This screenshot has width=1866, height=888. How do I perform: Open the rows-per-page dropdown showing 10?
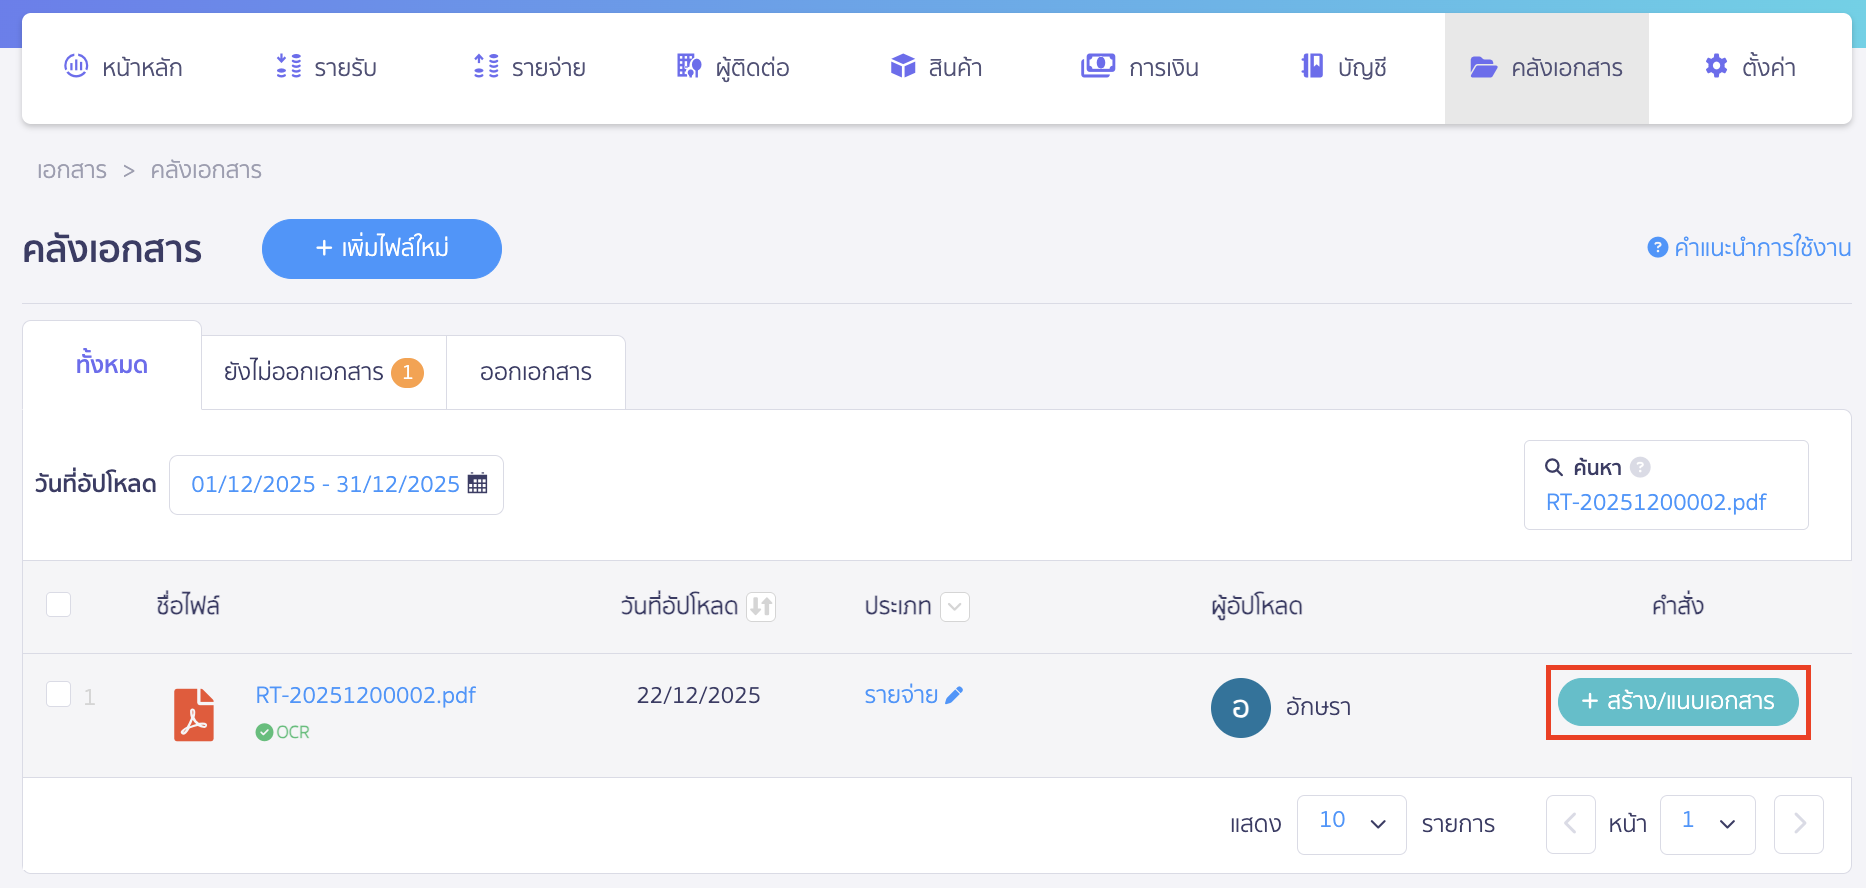(1351, 824)
